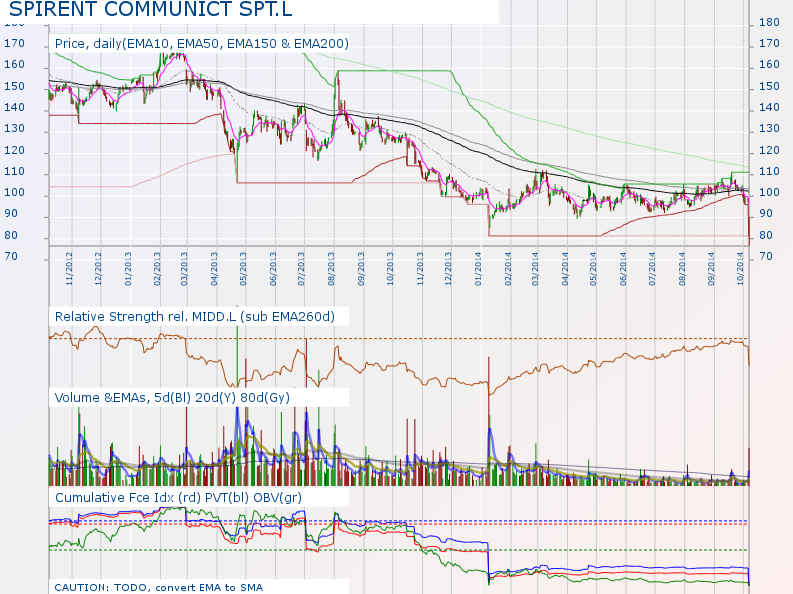Select the 10/2013 date axis label
793x594 pixels.
[390, 268]
